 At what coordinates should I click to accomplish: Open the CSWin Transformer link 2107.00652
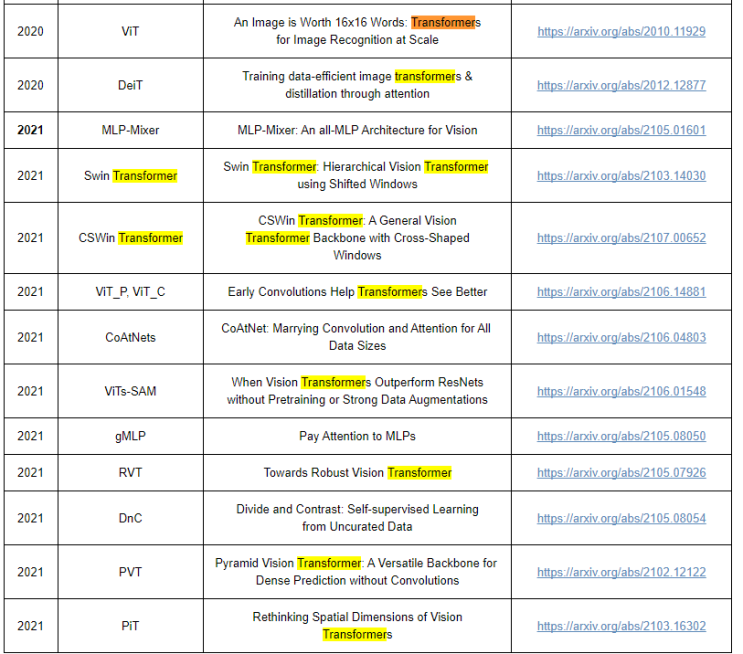tap(621, 238)
